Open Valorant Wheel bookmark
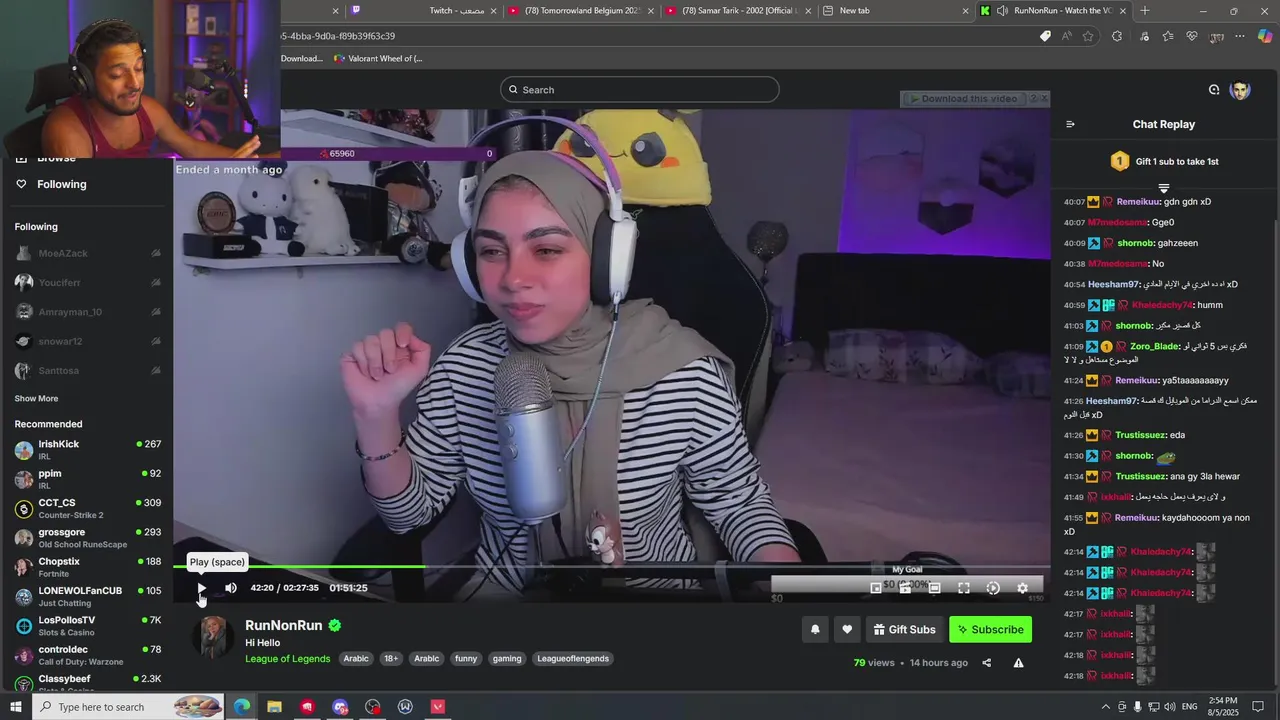 [x=378, y=58]
